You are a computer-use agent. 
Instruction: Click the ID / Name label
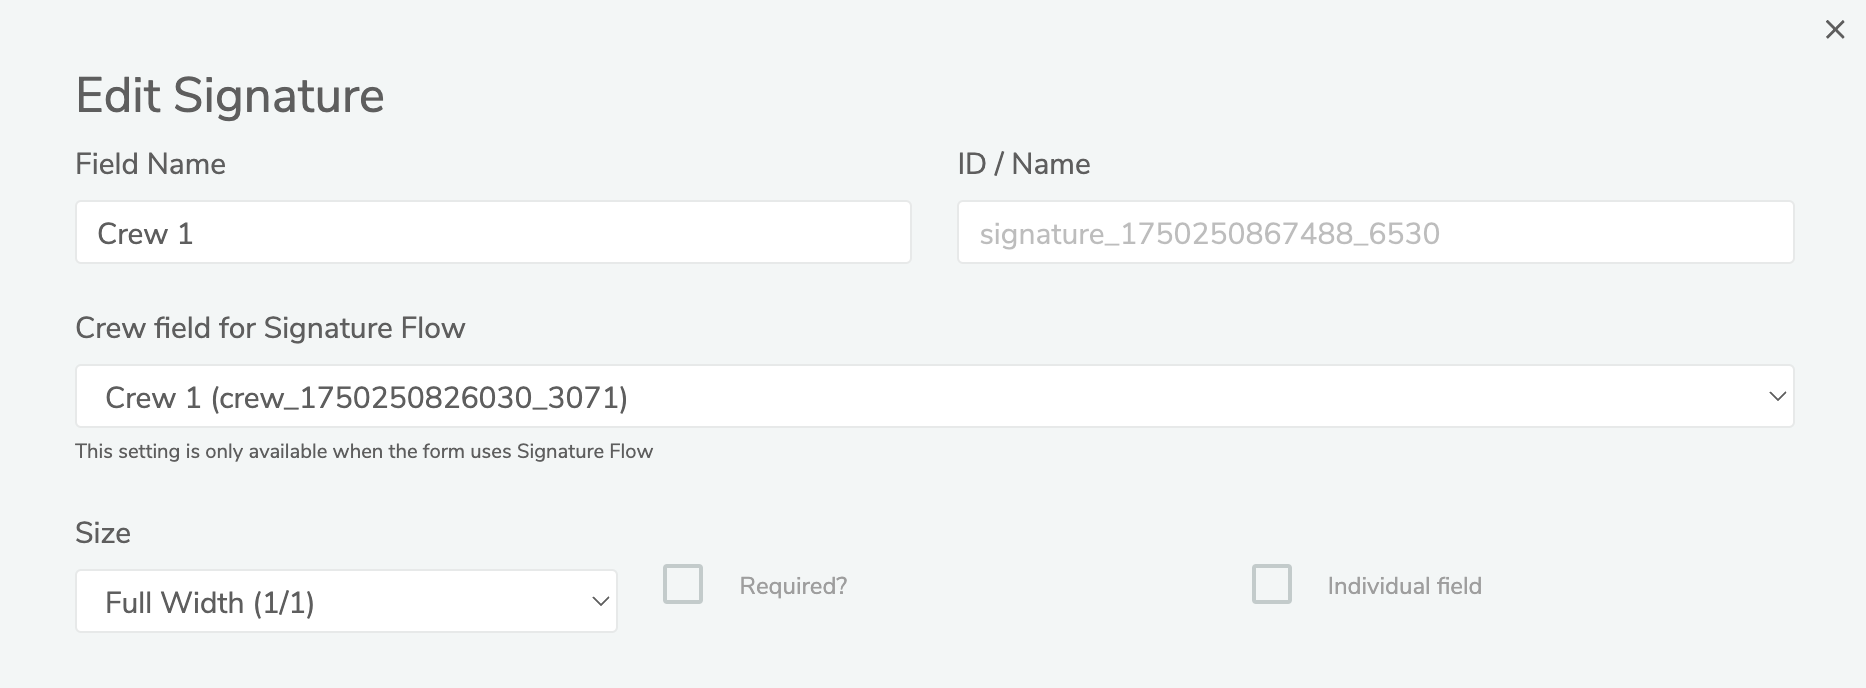[1023, 164]
